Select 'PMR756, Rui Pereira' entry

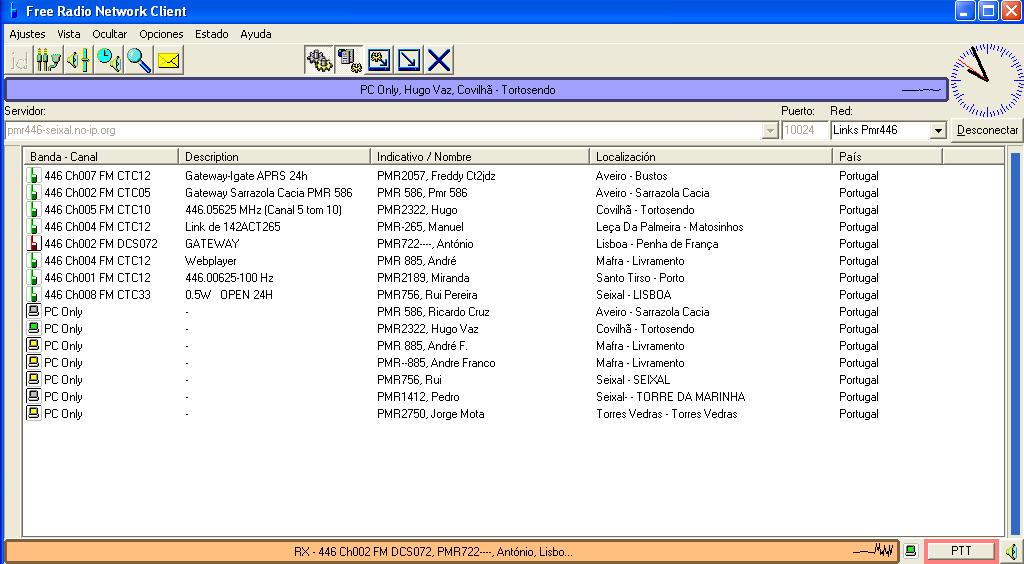[x=427, y=294]
